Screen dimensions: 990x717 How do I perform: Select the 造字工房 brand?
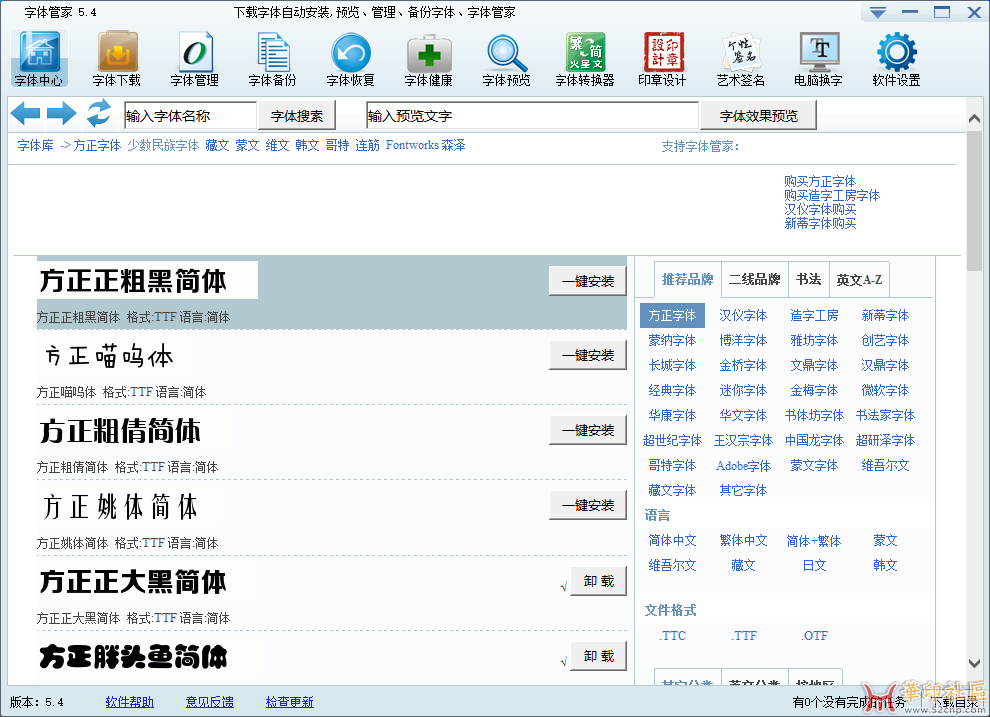click(x=814, y=315)
